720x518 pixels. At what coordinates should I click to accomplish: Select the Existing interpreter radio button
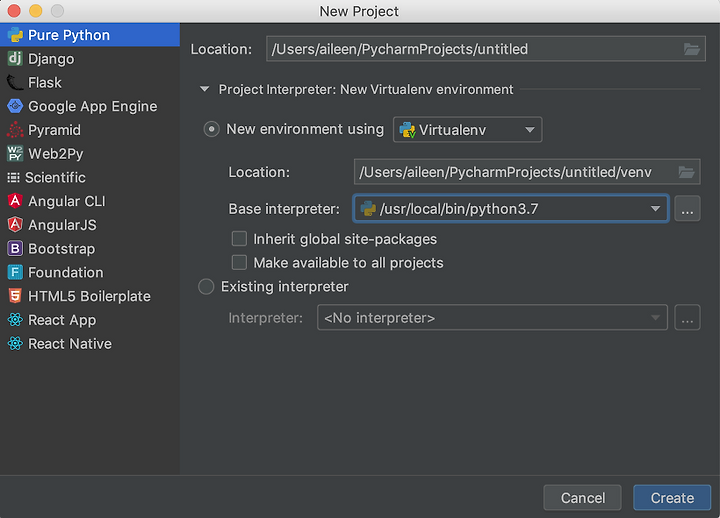click(x=206, y=287)
